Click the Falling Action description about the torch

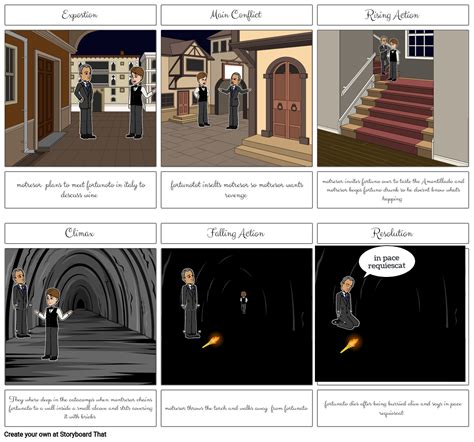click(x=237, y=408)
